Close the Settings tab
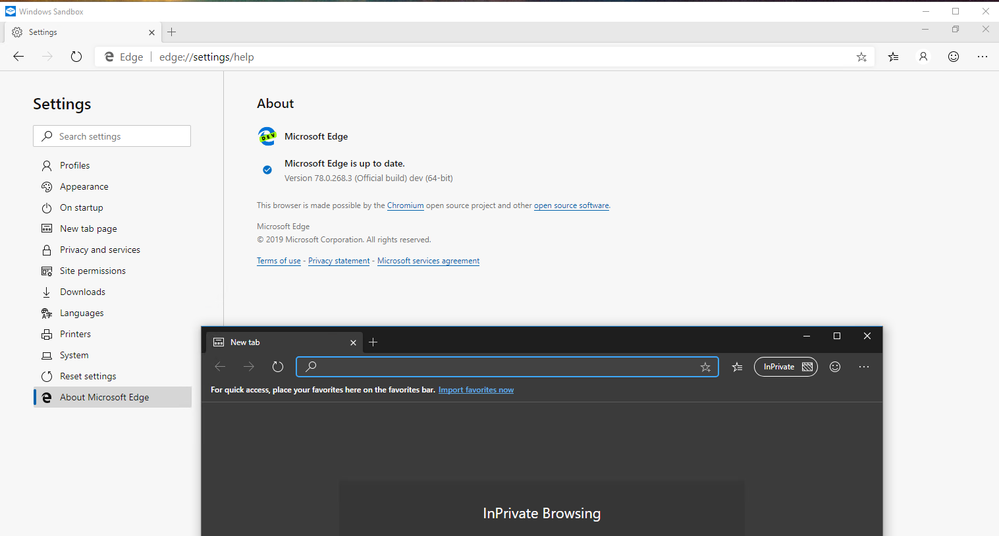This screenshot has height=536, width=999. pyautogui.click(x=152, y=33)
